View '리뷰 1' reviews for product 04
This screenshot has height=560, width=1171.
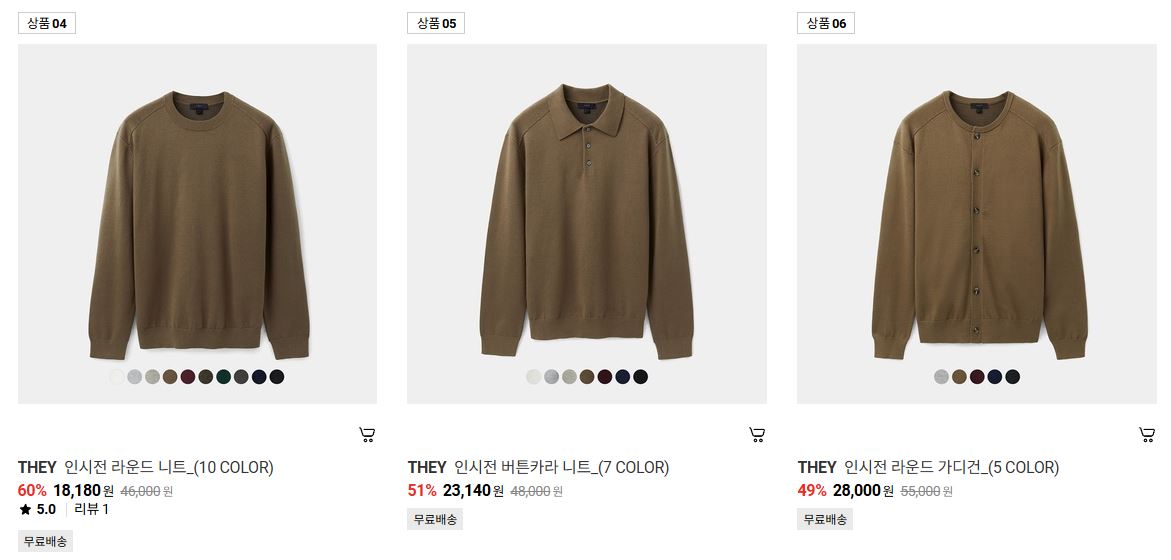coord(92,510)
